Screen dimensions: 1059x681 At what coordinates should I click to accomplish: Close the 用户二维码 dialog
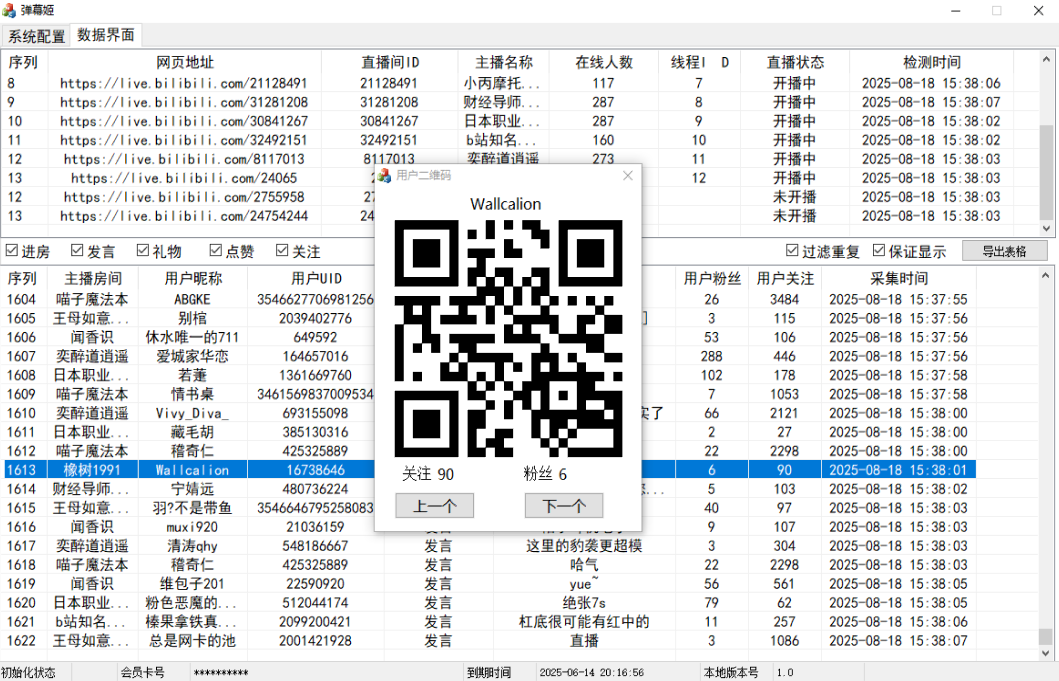pyautogui.click(x=627, y=176)
